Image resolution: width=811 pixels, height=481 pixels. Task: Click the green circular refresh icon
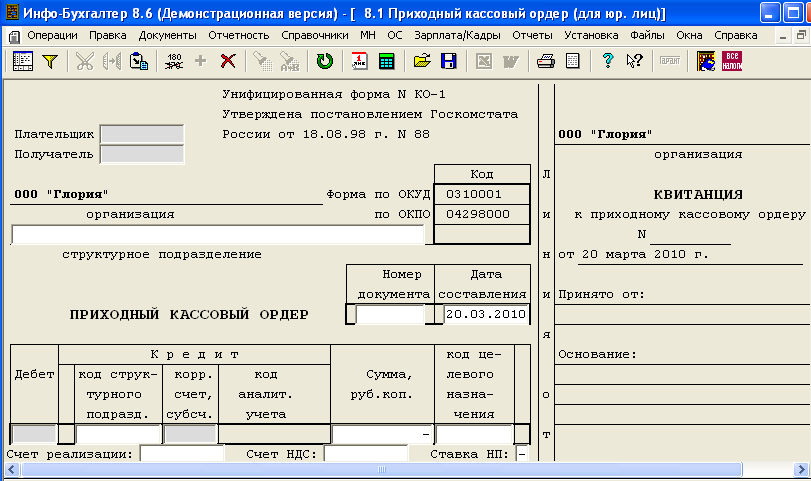pyautogui.click(x=324, y=61)
